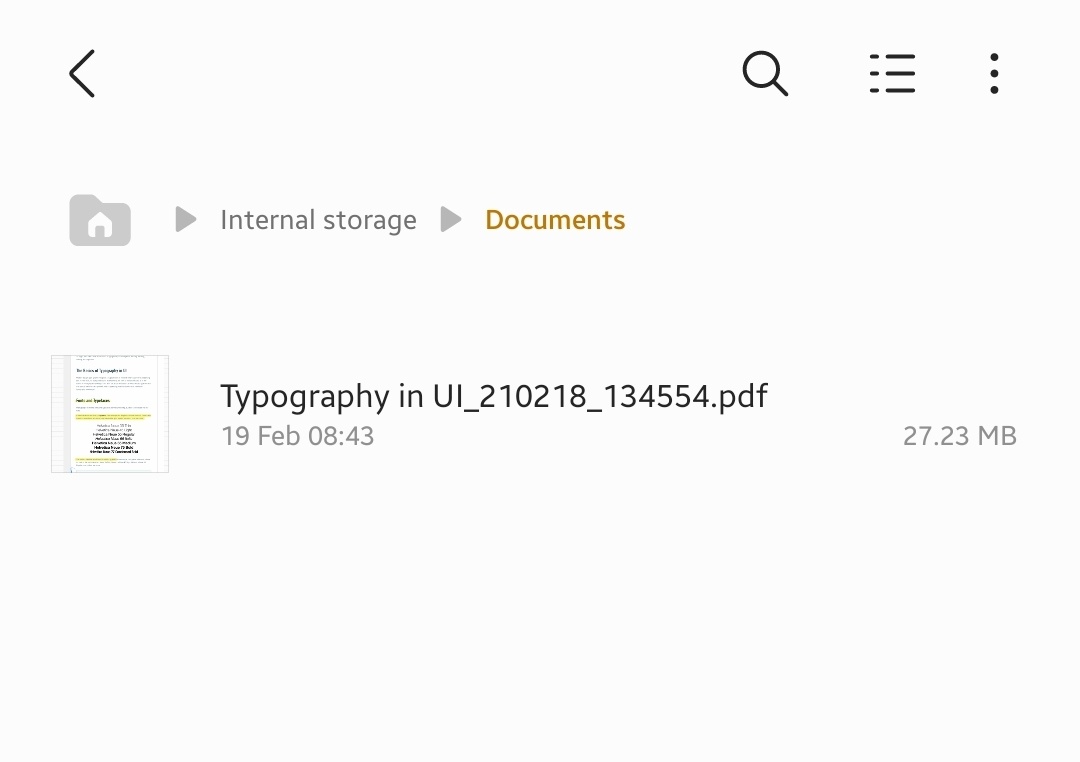Click the arrow before Documents

tap(450, 220)
